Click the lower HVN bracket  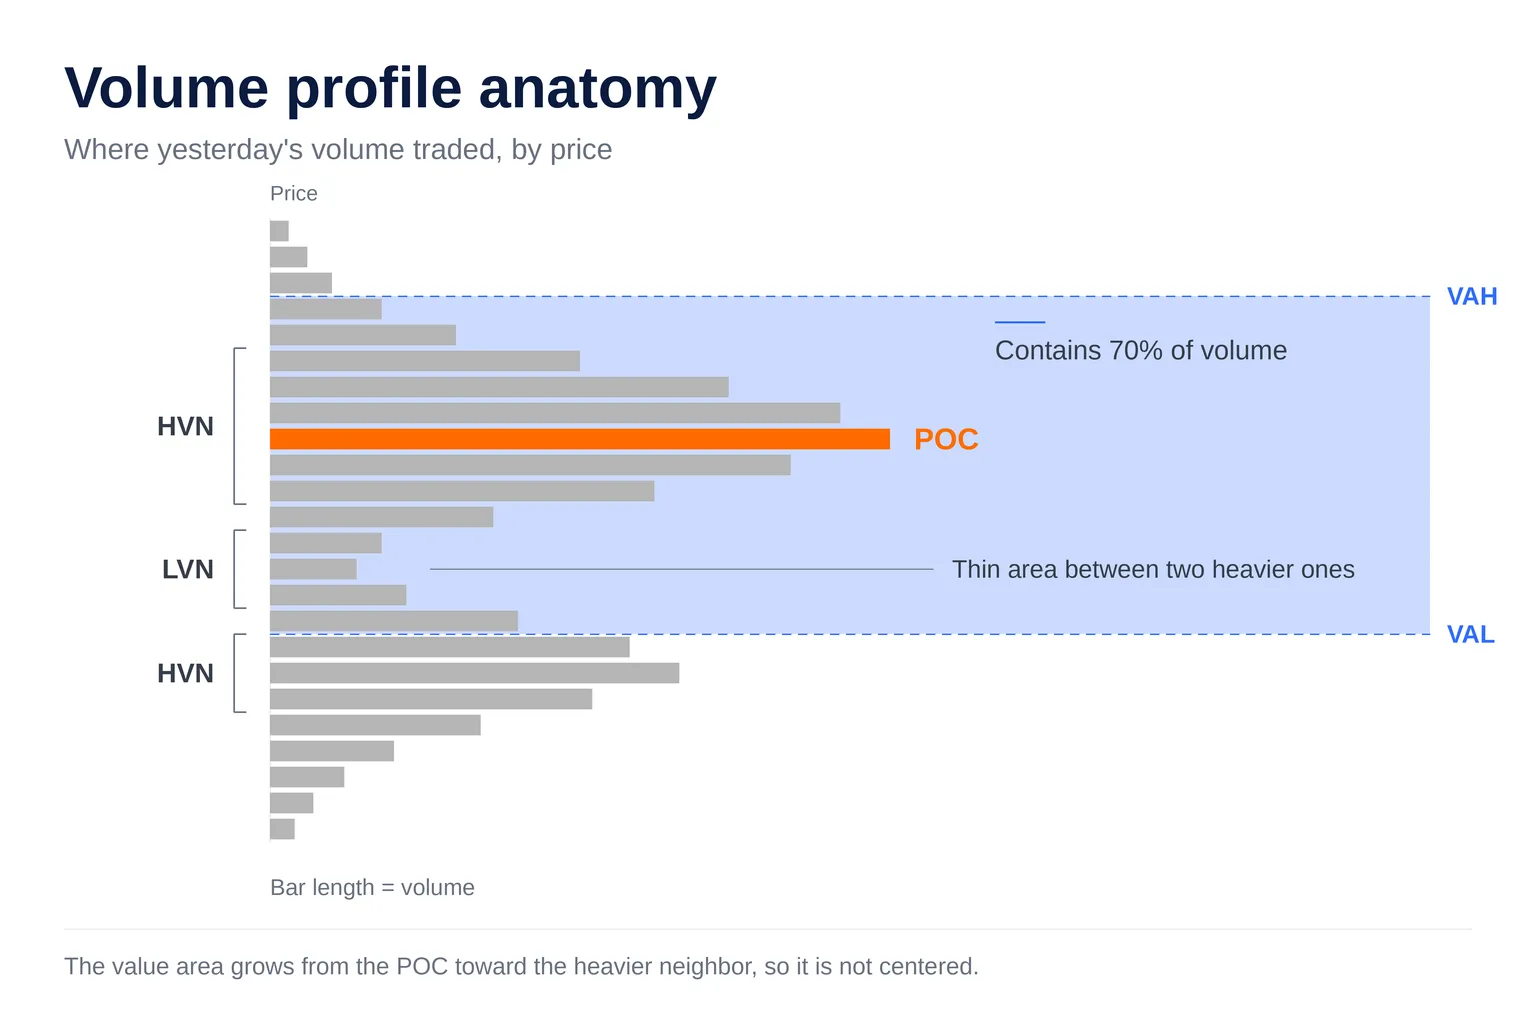(239, 673)
